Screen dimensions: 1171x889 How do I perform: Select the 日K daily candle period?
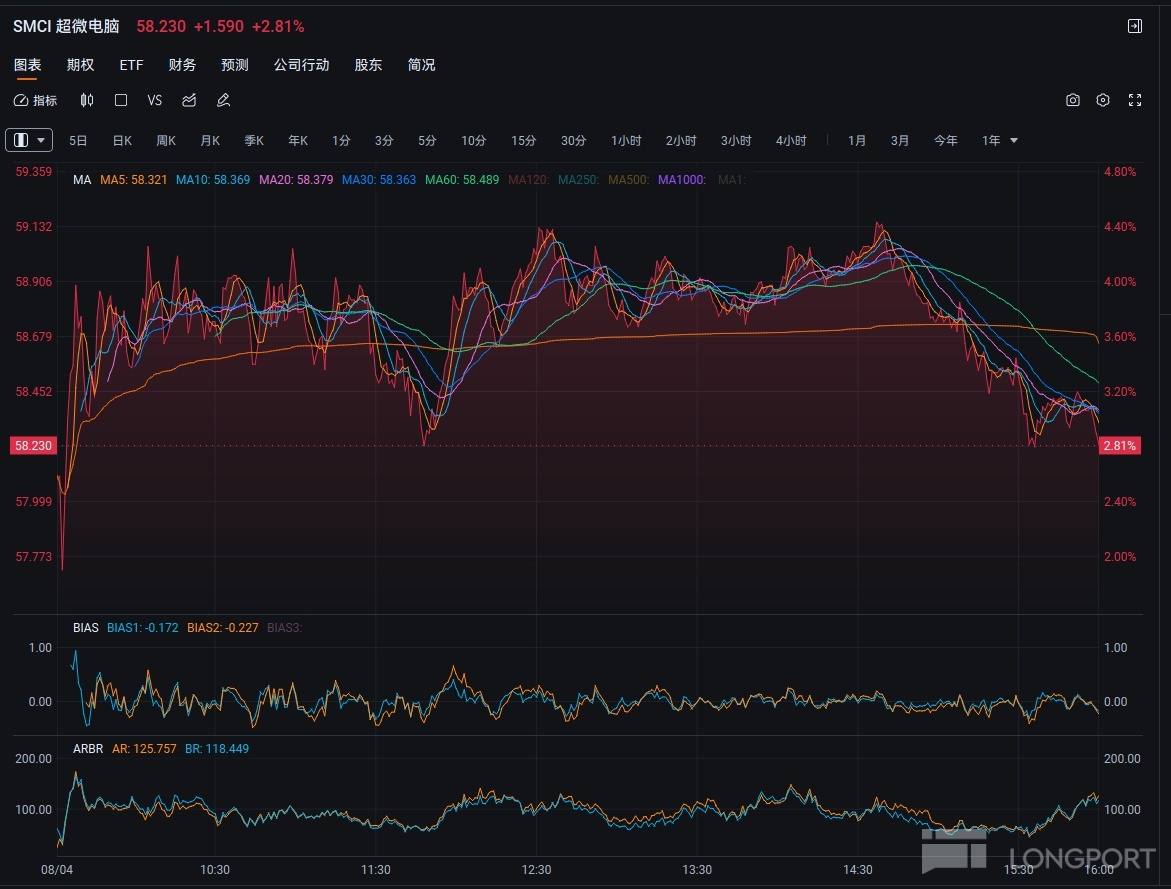tap(122, 140)
